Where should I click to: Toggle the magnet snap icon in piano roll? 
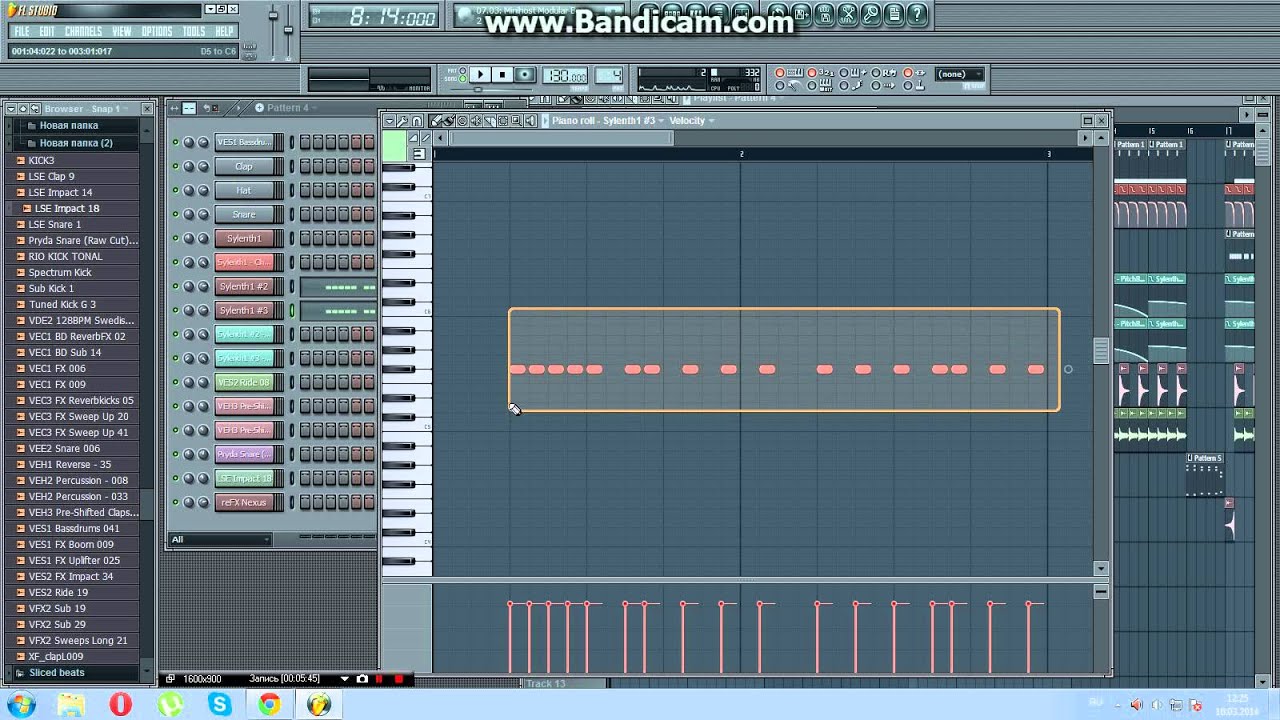(x=417, y=121)
